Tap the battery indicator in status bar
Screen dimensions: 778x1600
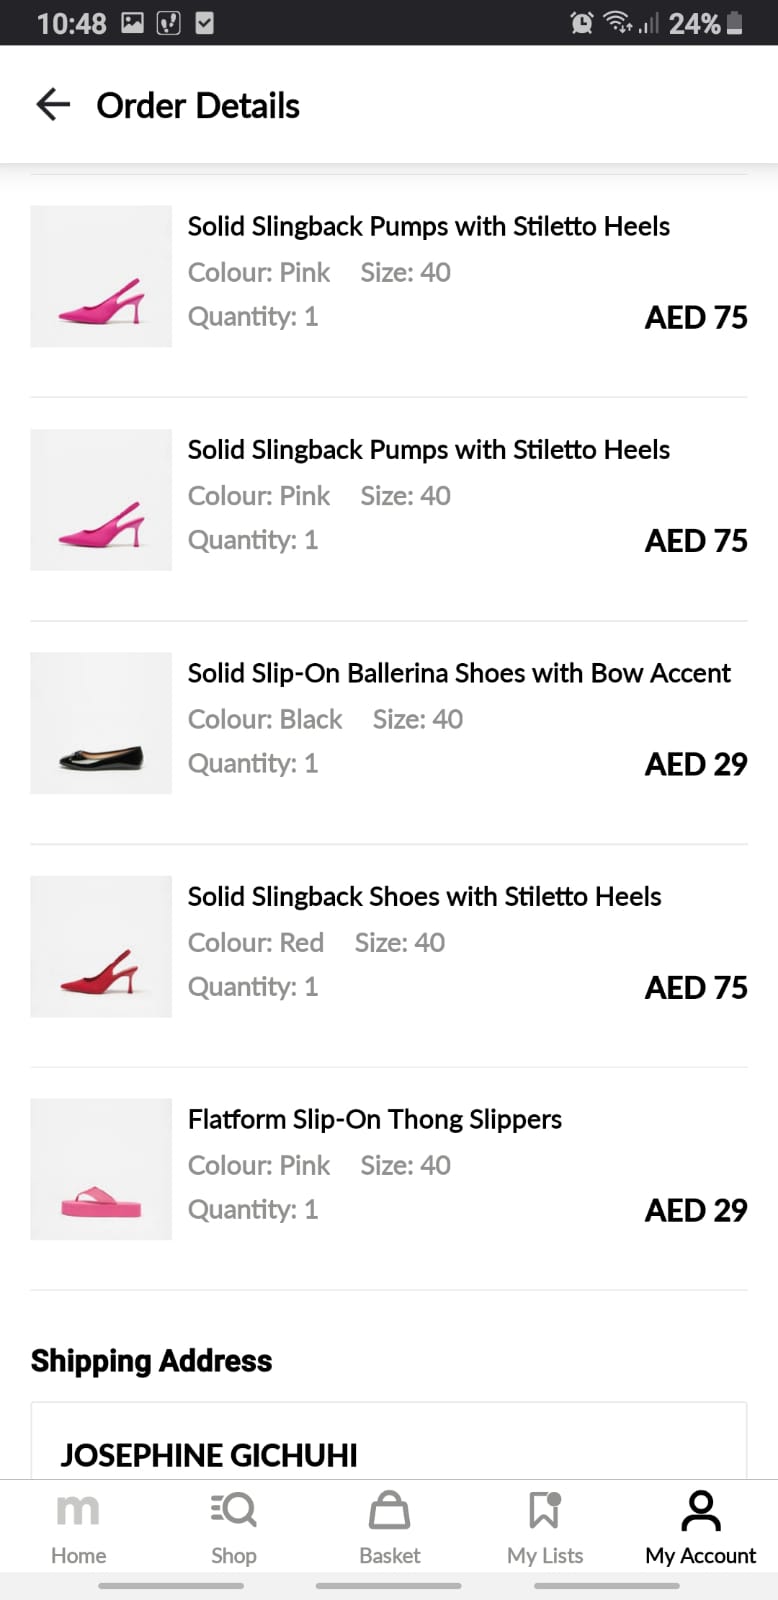pos(735,23)
